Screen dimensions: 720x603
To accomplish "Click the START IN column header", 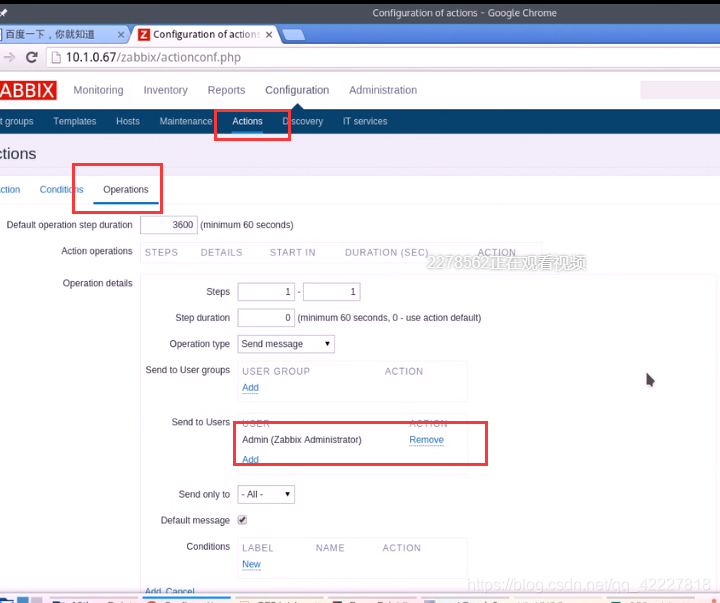I will point(292,253).
